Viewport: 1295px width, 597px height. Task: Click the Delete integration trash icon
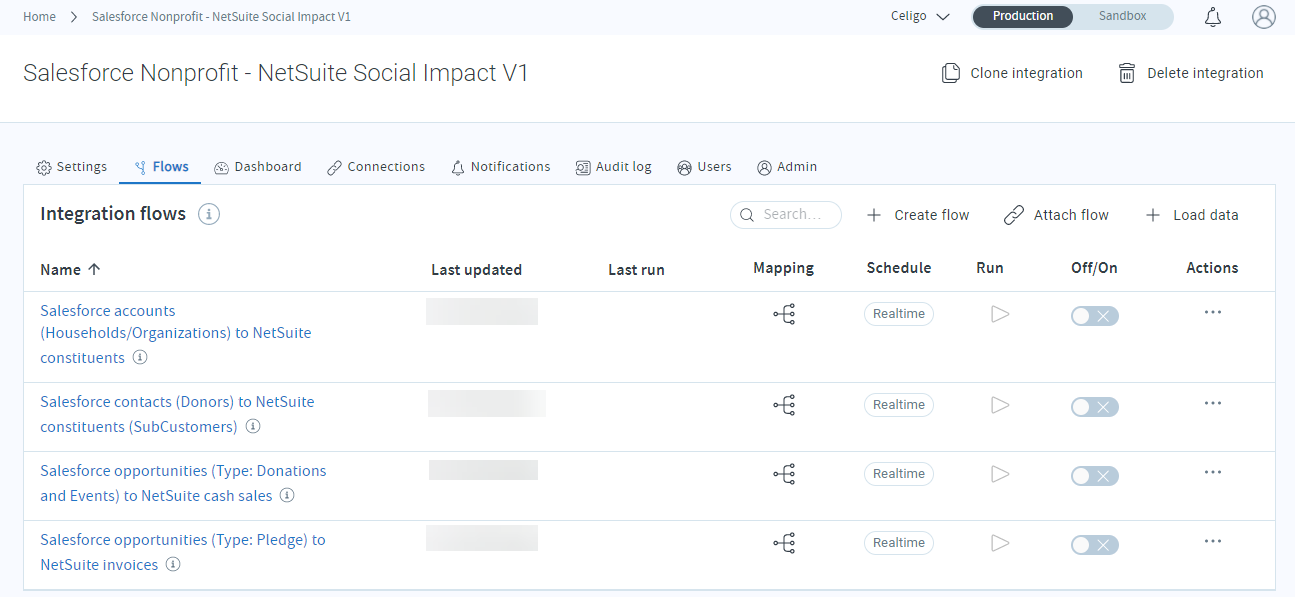[x=1127, y=73]
